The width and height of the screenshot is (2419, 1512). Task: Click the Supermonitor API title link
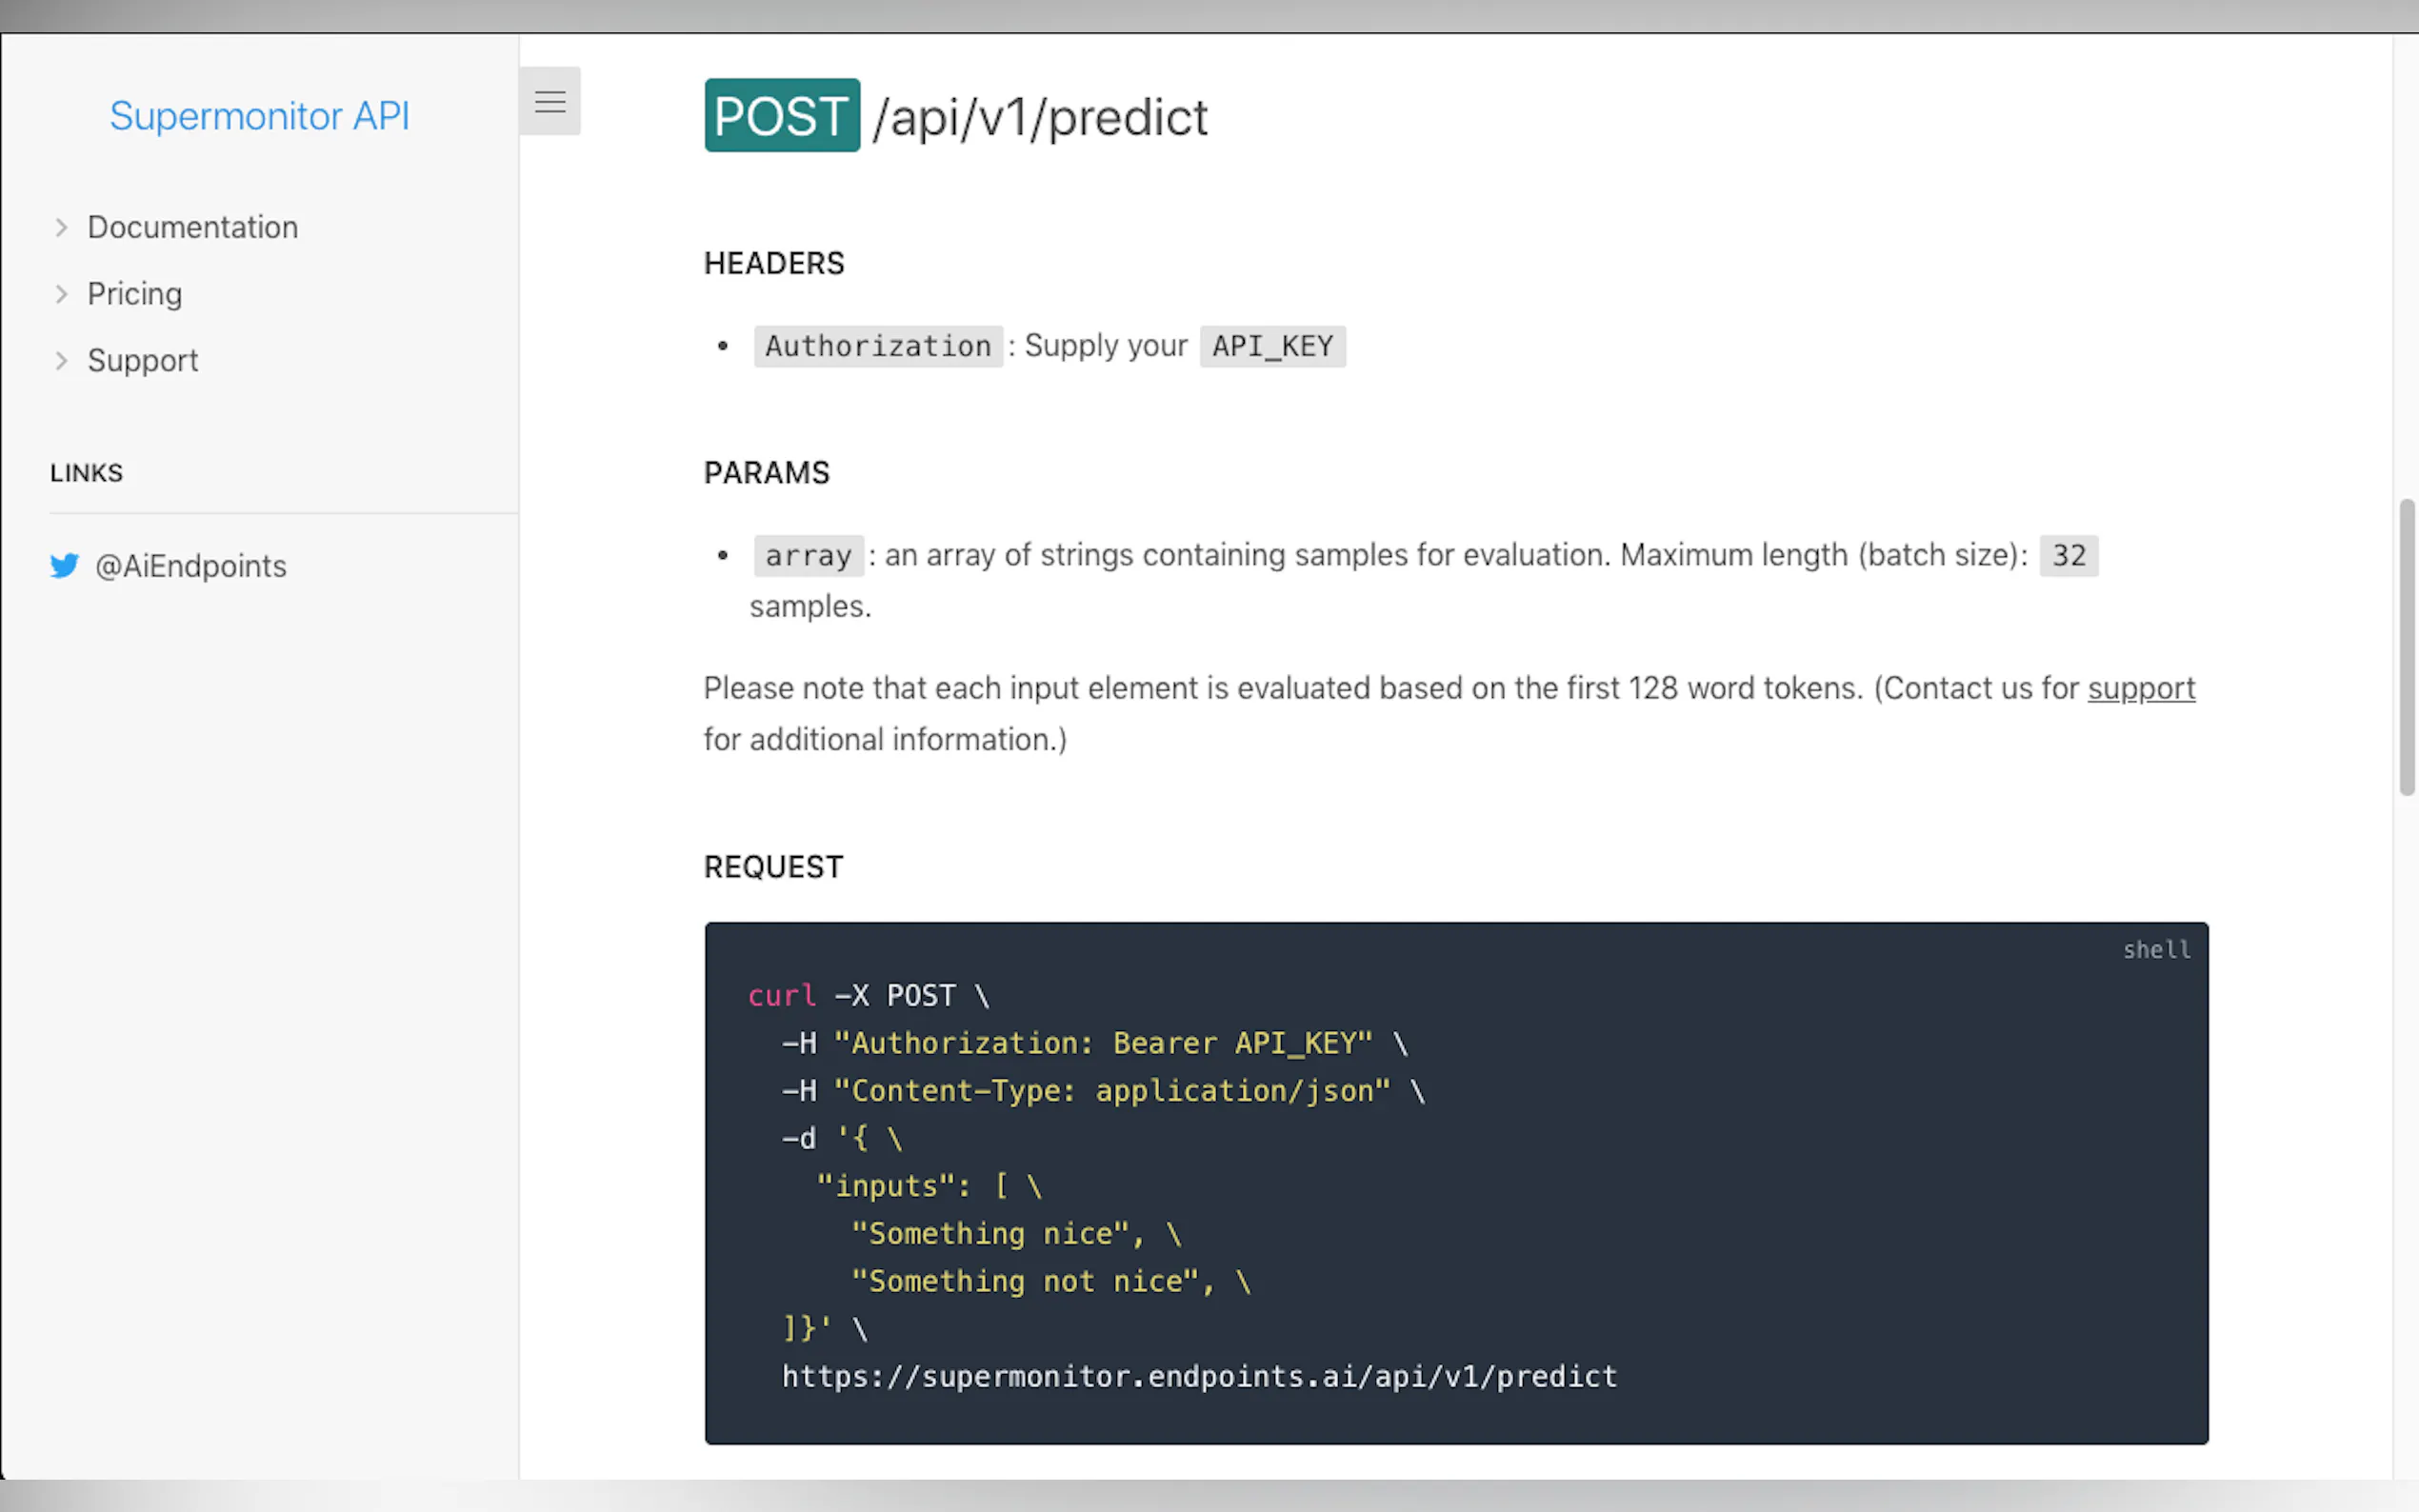[x=259, y=116]
